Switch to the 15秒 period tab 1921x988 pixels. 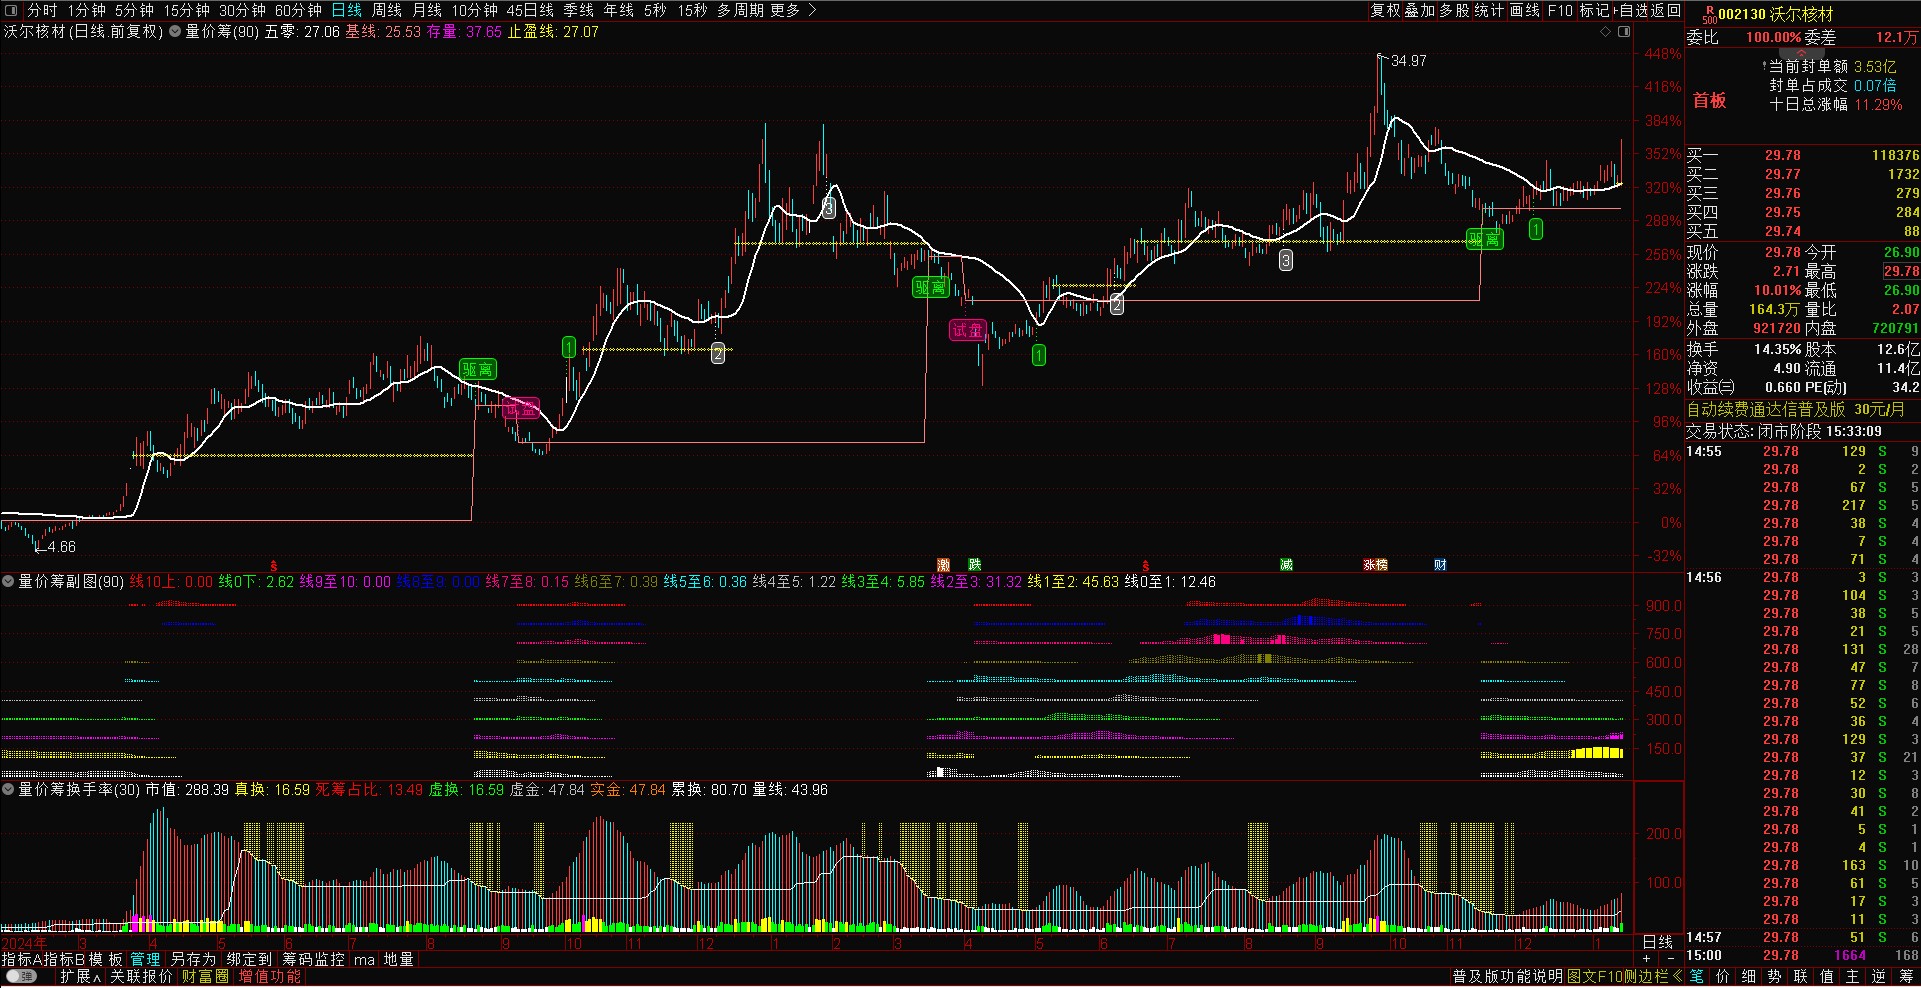pos(692,10)
